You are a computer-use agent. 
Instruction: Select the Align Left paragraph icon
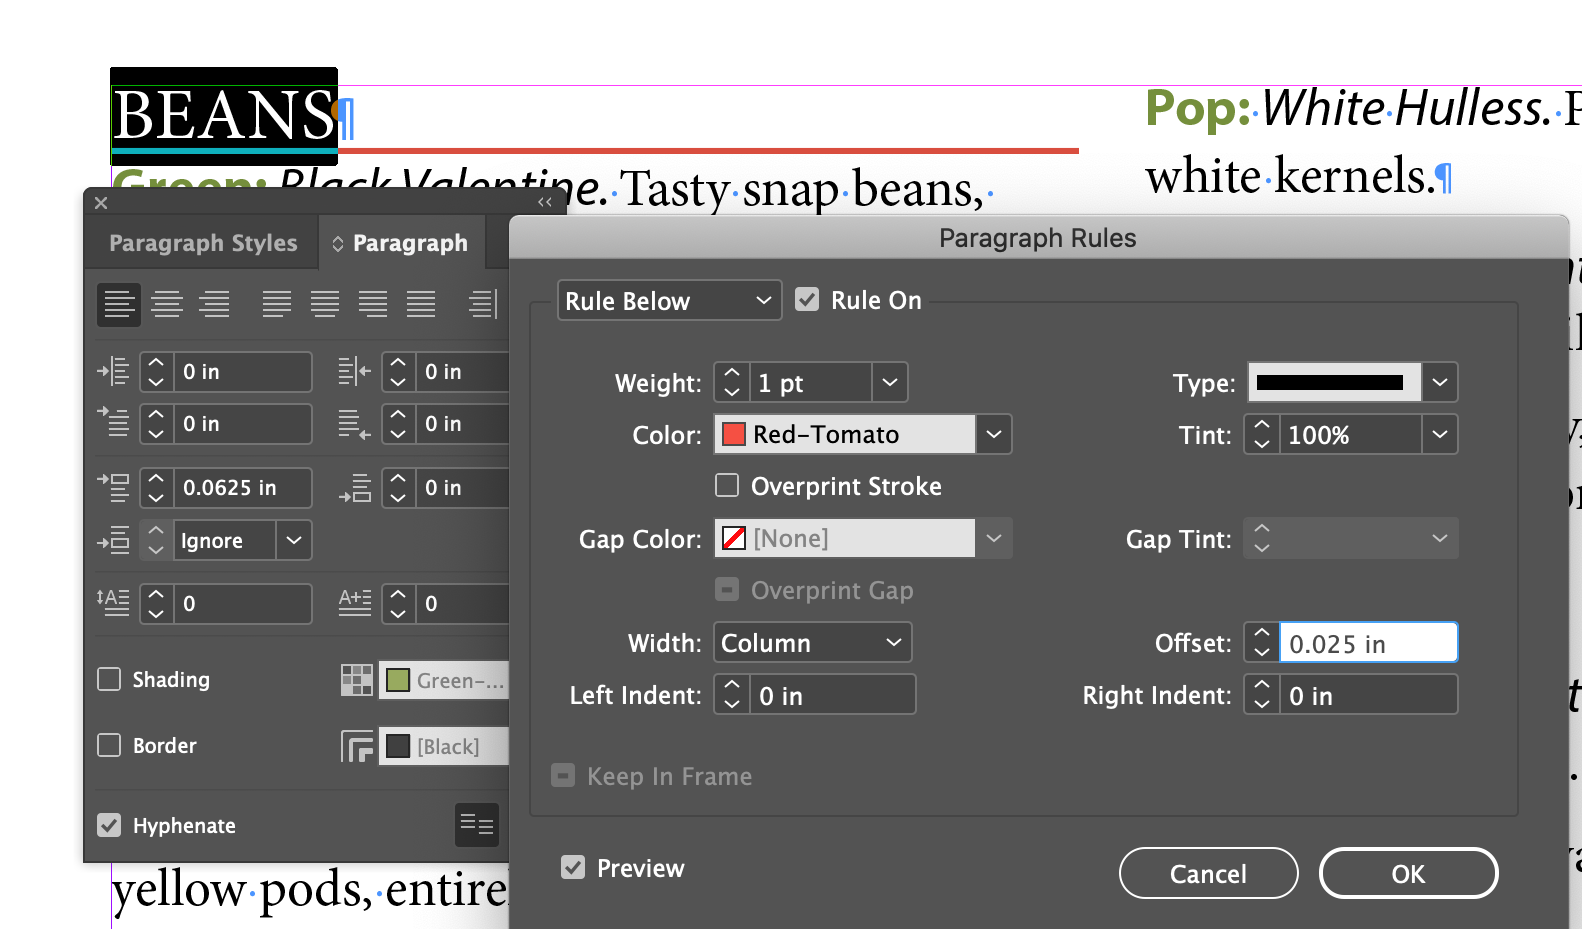118,304
